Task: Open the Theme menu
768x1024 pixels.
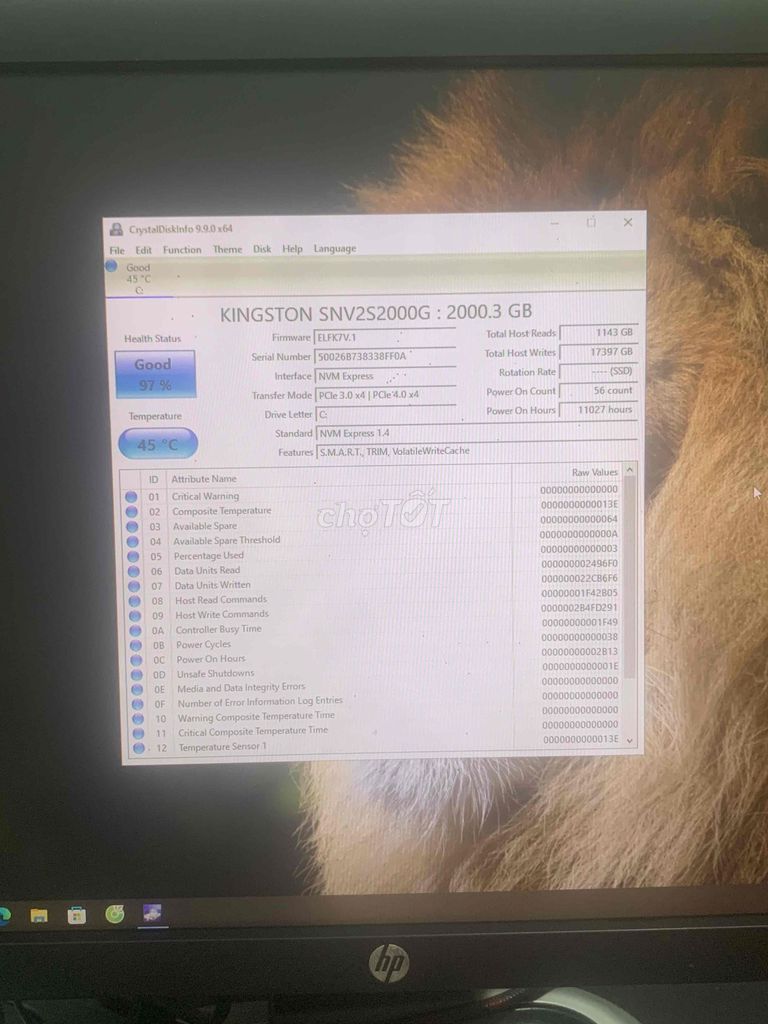Action: (x=227, y=249)
